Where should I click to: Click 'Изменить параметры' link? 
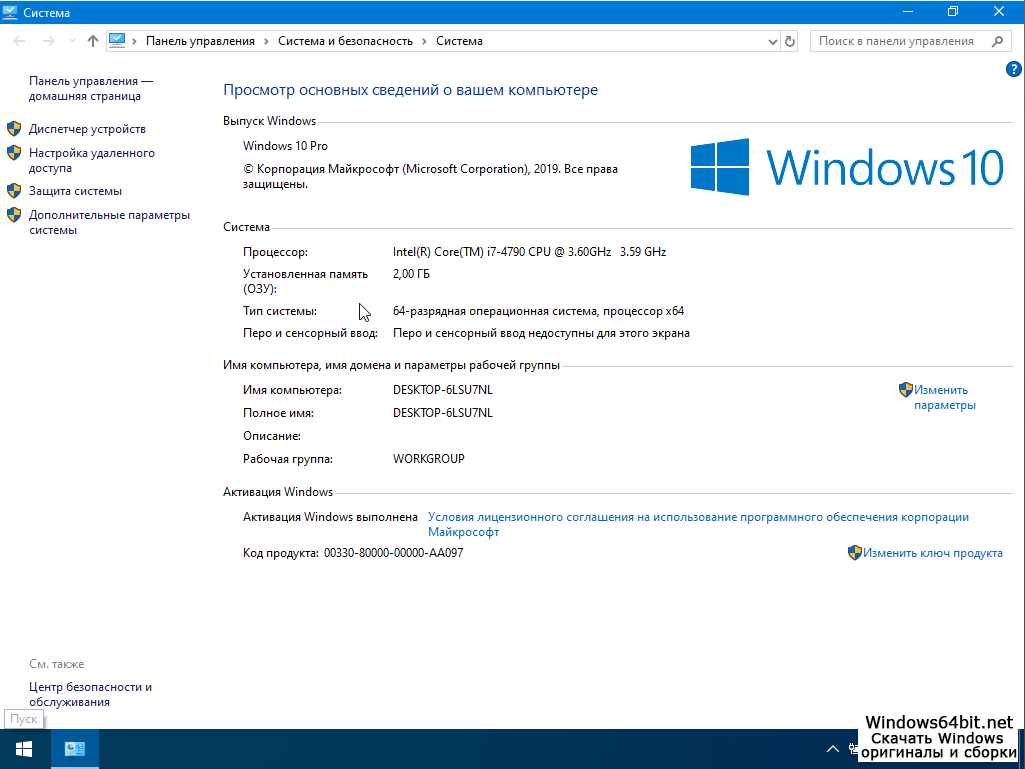[943, 397]
